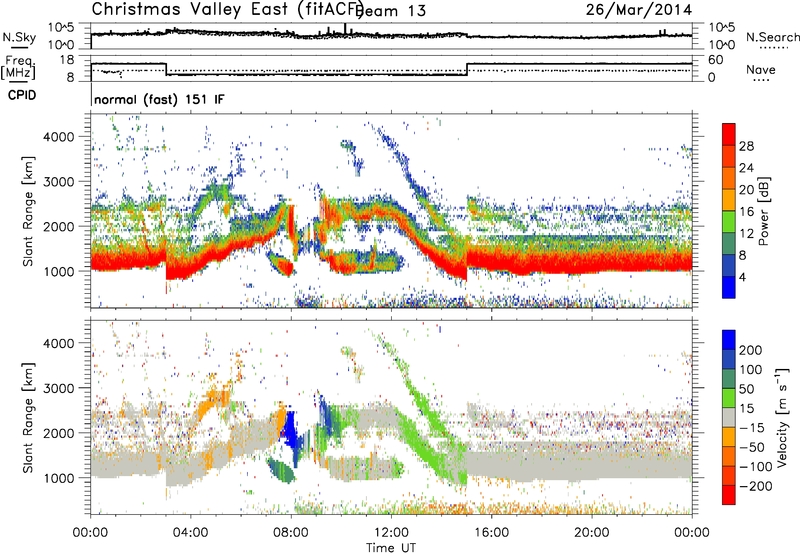Select the "24" value on power colorbar
This screenshot has width=800, height=554.
(x=746, y=168)
